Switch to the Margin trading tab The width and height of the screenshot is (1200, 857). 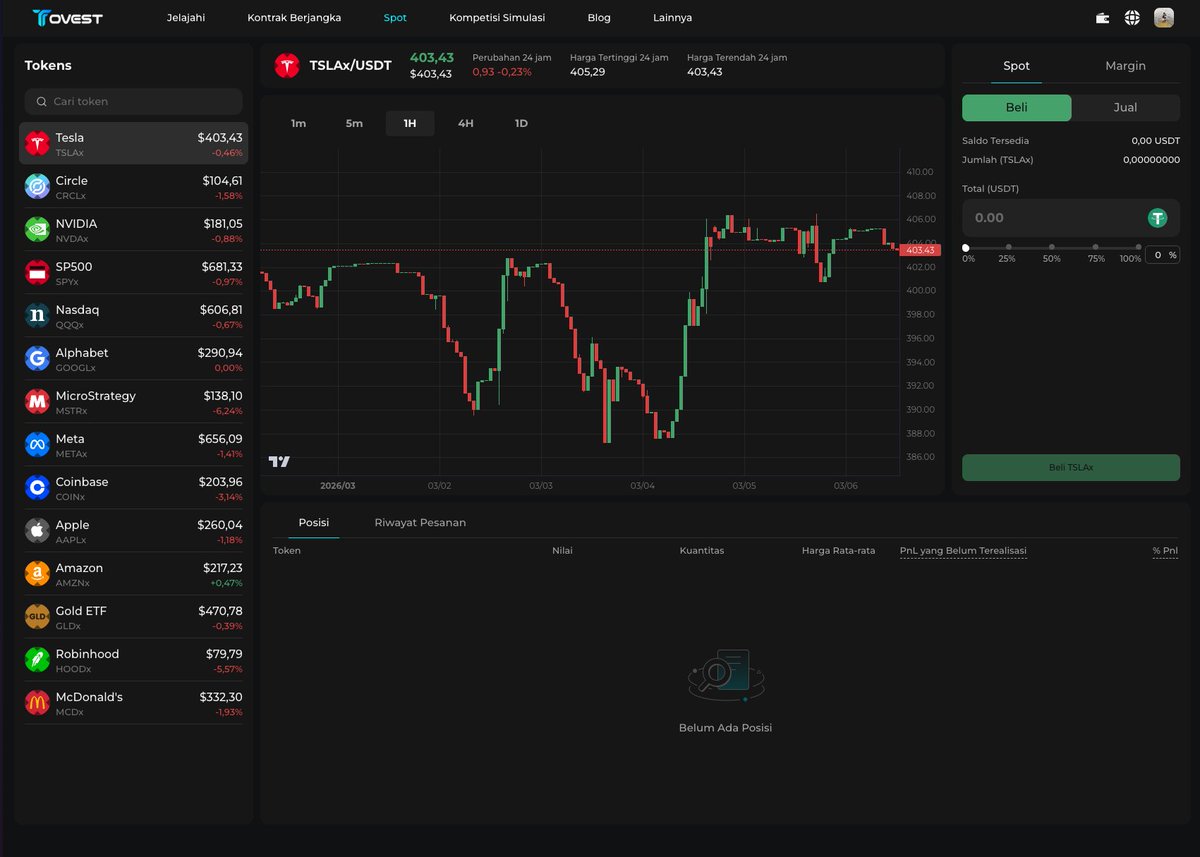[1125, 66]
